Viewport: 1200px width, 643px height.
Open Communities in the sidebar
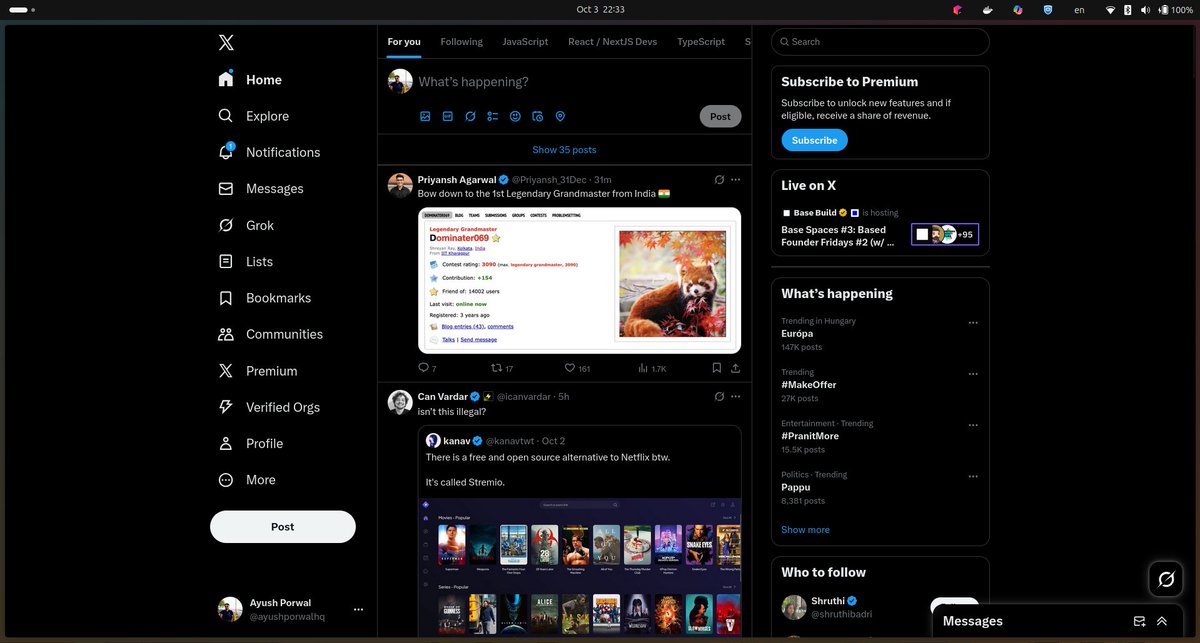(271, 334)
